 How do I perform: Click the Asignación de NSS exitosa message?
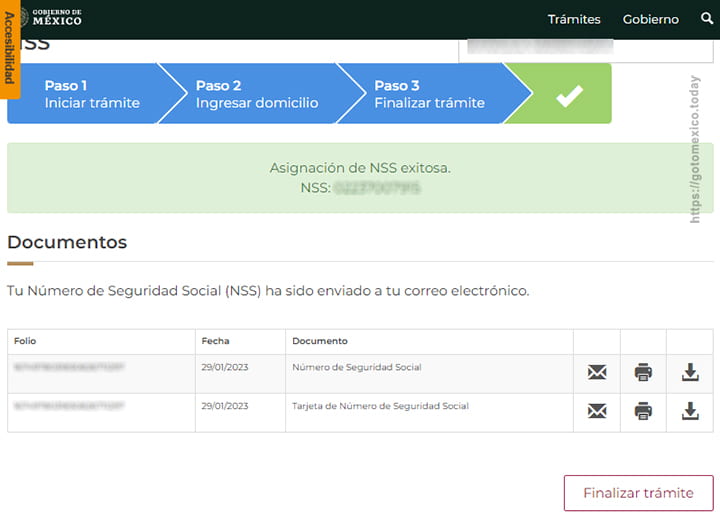coord(360,168)
